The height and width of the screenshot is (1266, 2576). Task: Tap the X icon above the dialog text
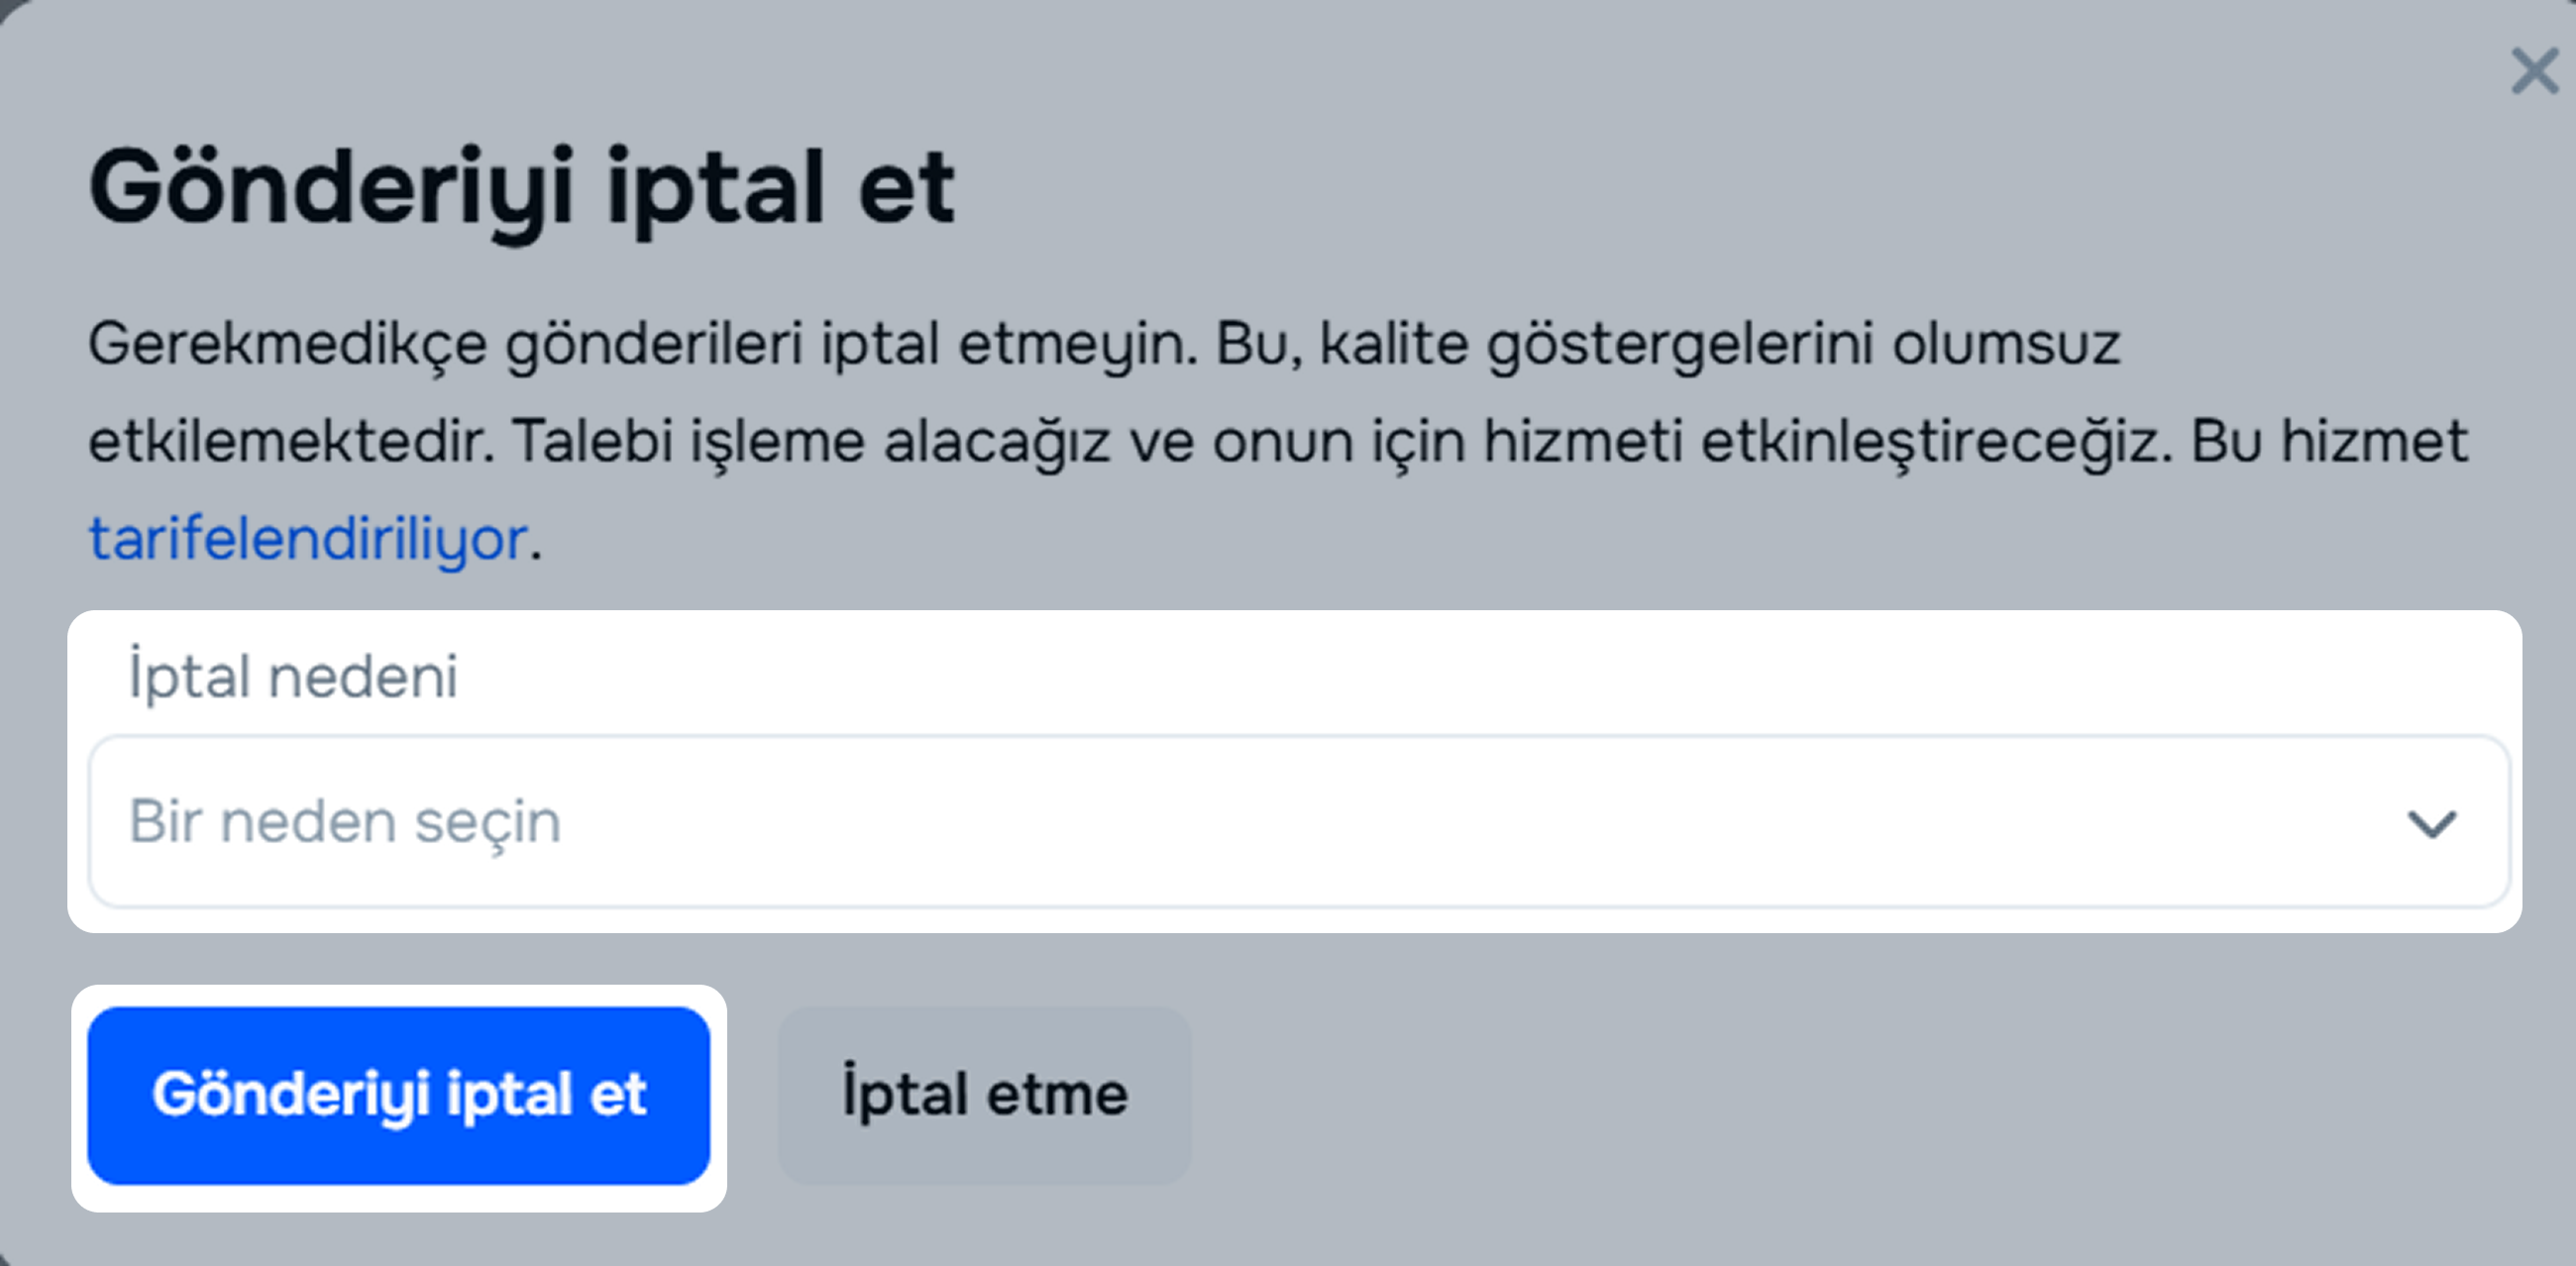2534,72
